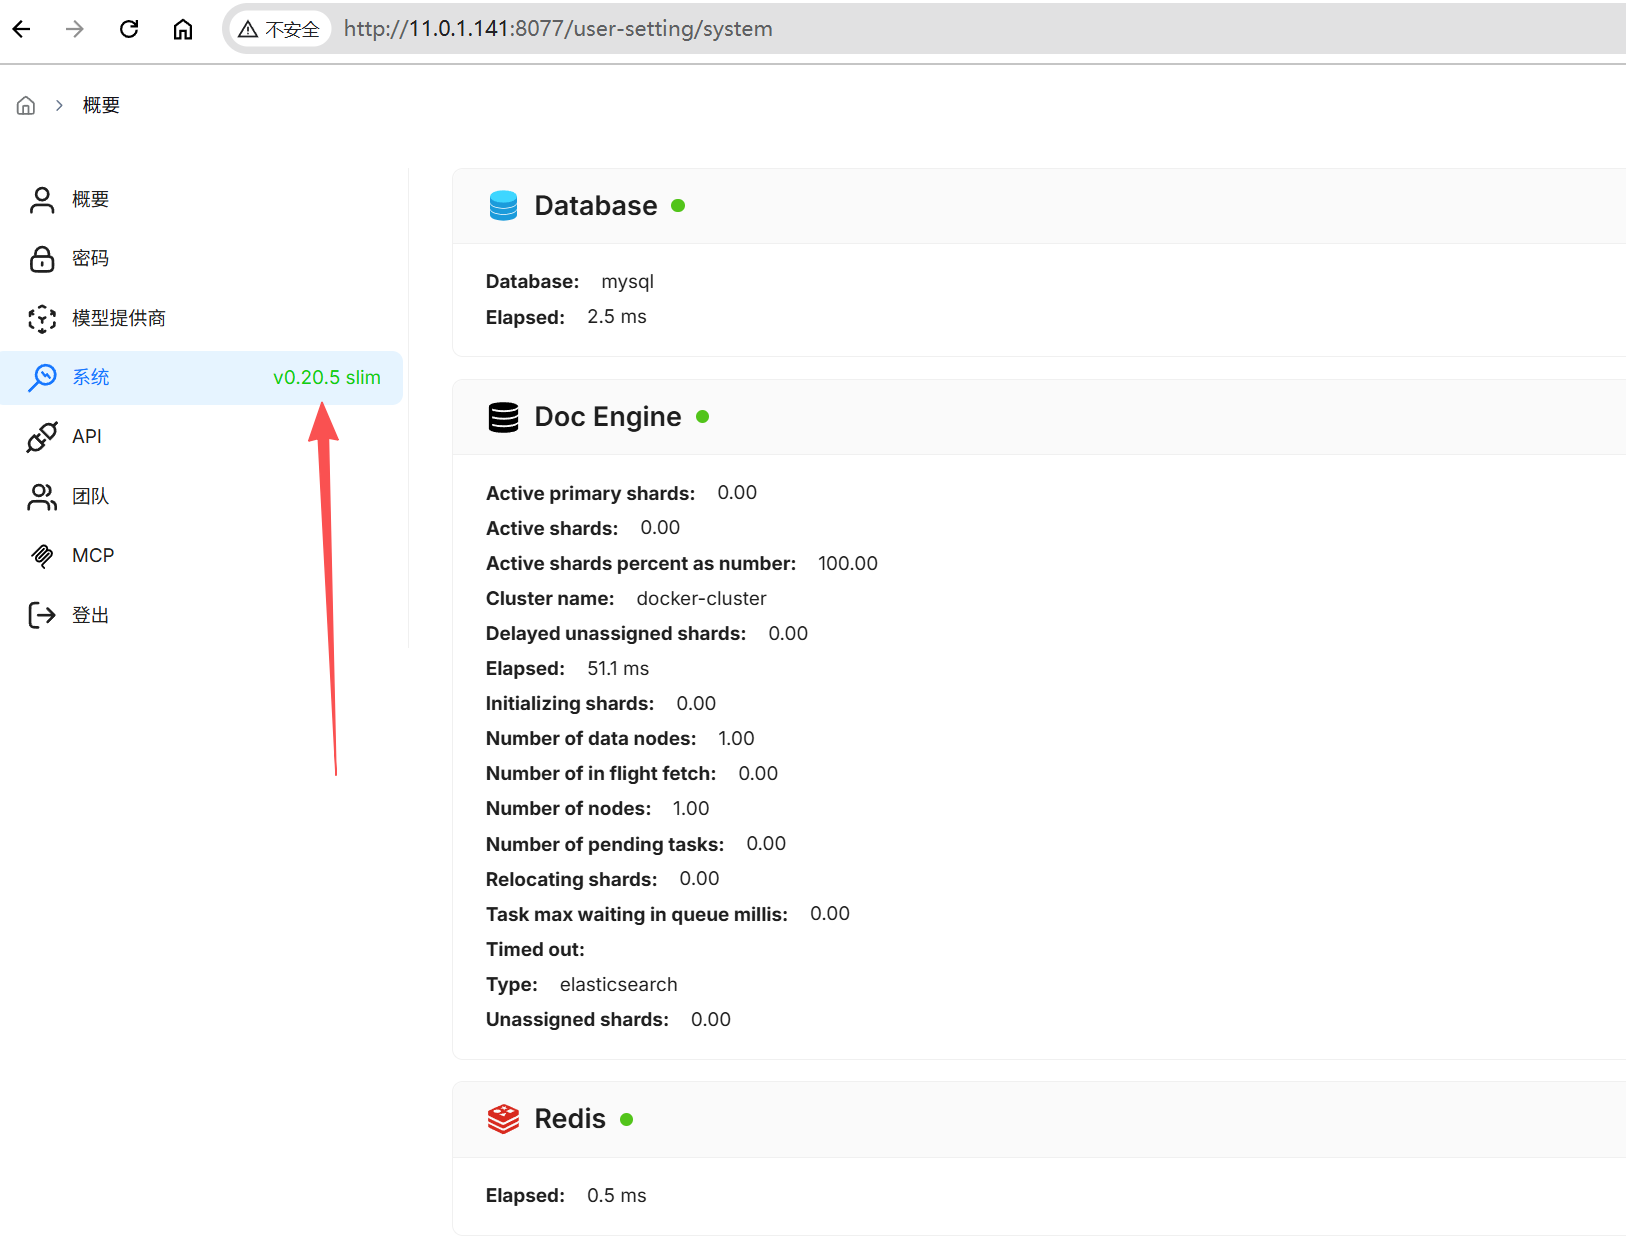Viewport: 1626px width, 1242px height.
Task: Click the Redis card heading
Action: (570, 1119)
